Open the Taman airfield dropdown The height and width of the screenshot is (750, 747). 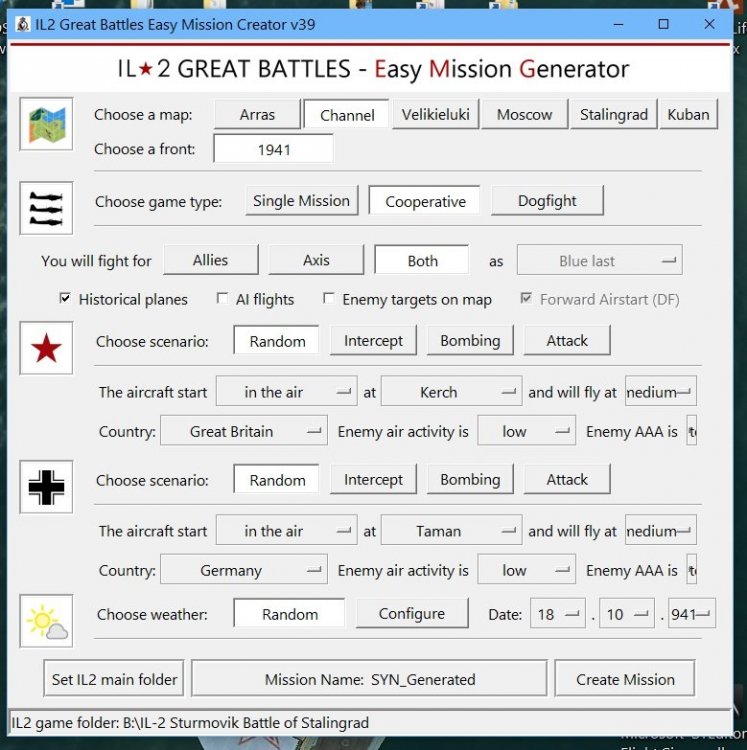point(451,530)
